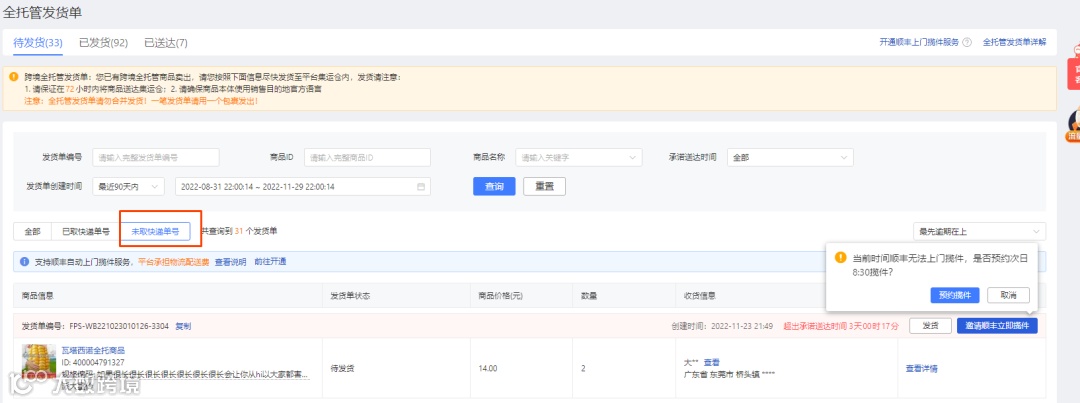Expand the 承诺送达时间 dropdown showing 全部

pos(790,157)
